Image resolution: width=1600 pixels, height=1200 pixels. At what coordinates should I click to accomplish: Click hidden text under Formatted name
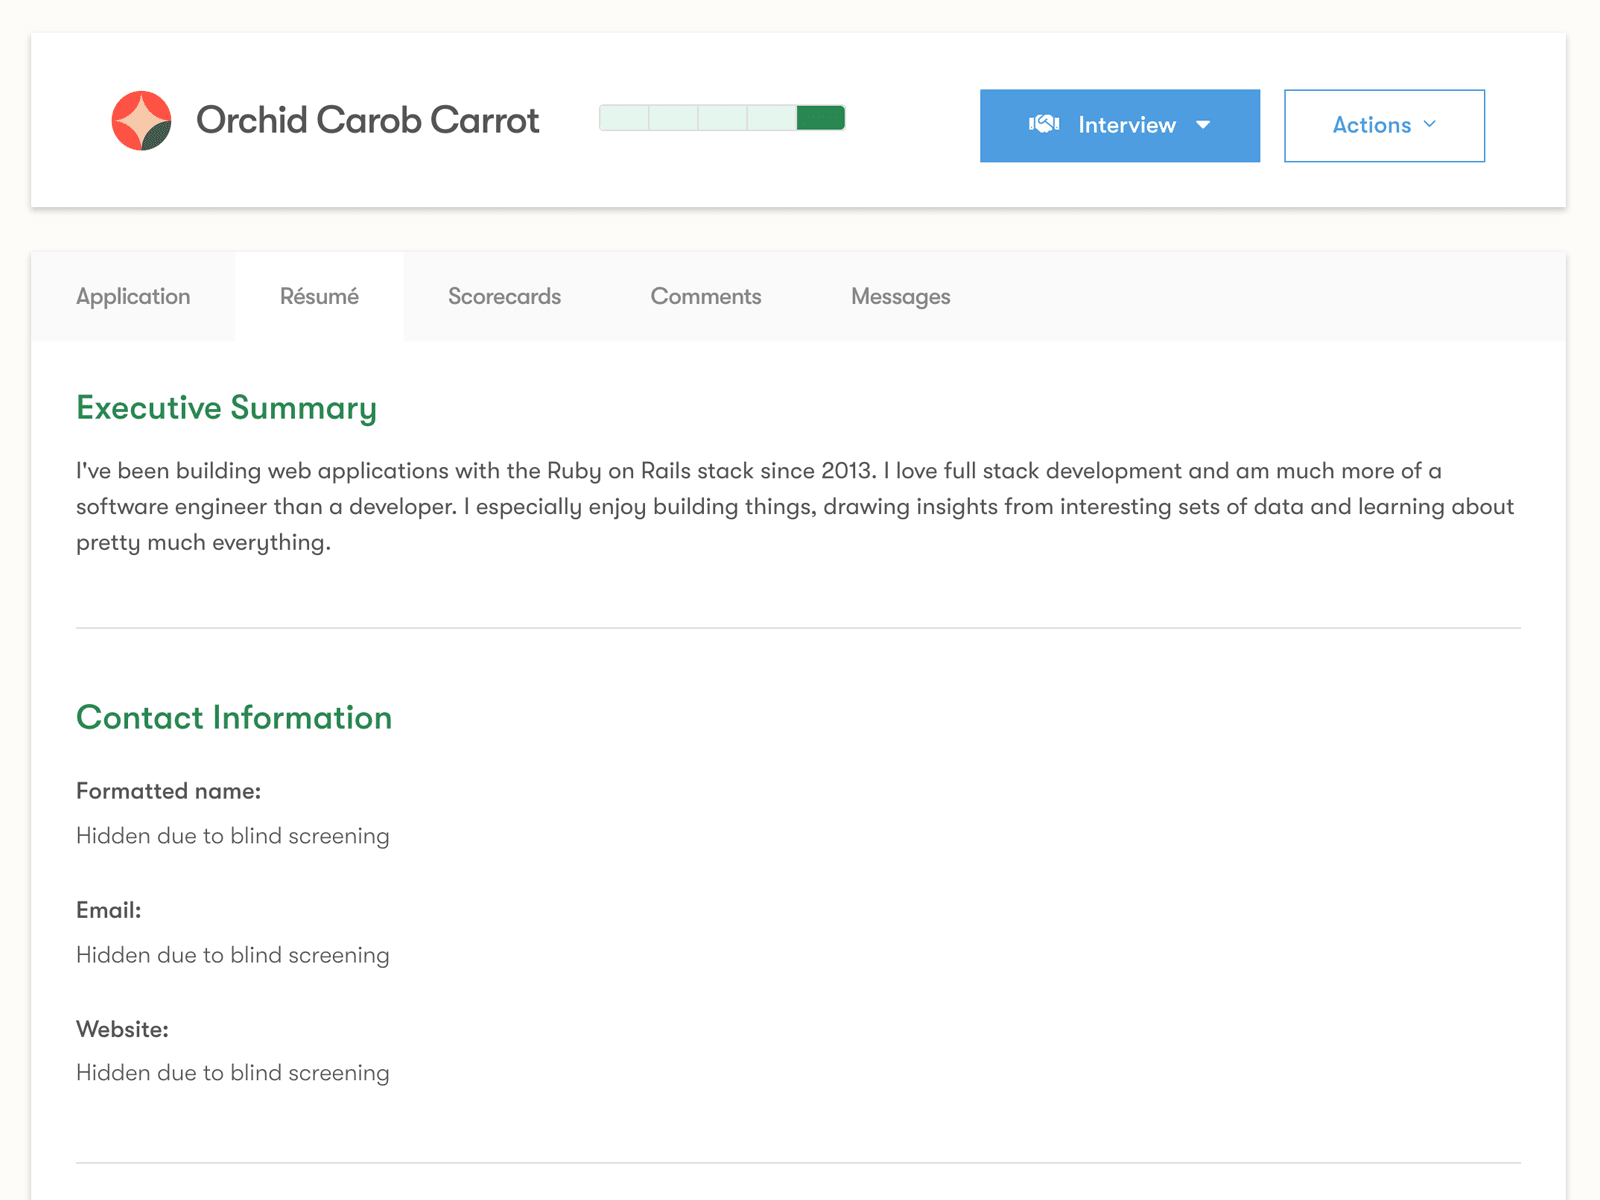[233, 836]
